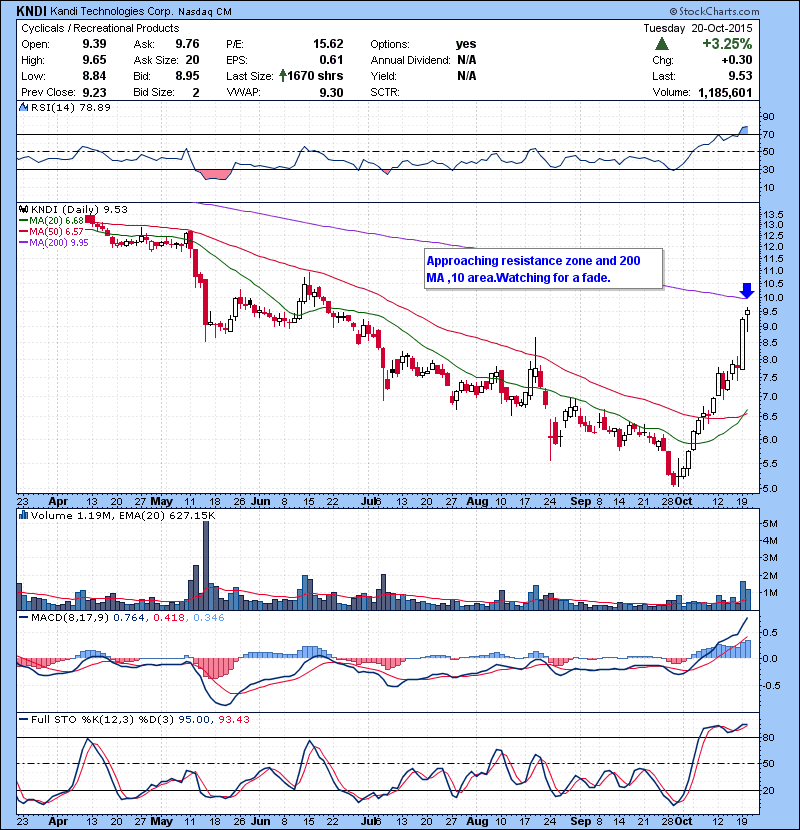The image size is (800, 830).
Task: Click the MA(50) 6.57 legend text
Action: [57, 232]
